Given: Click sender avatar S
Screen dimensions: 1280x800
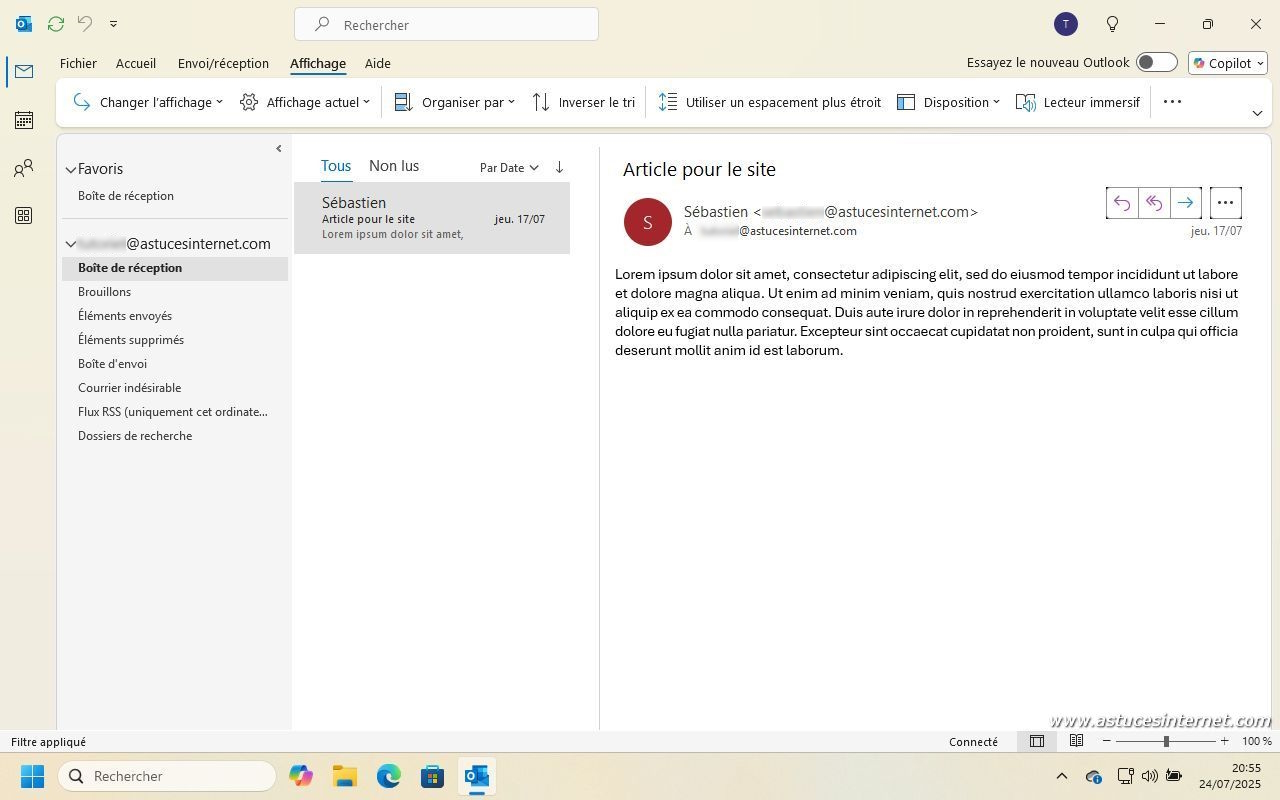Looking at the screenshot, I should 647,222.
